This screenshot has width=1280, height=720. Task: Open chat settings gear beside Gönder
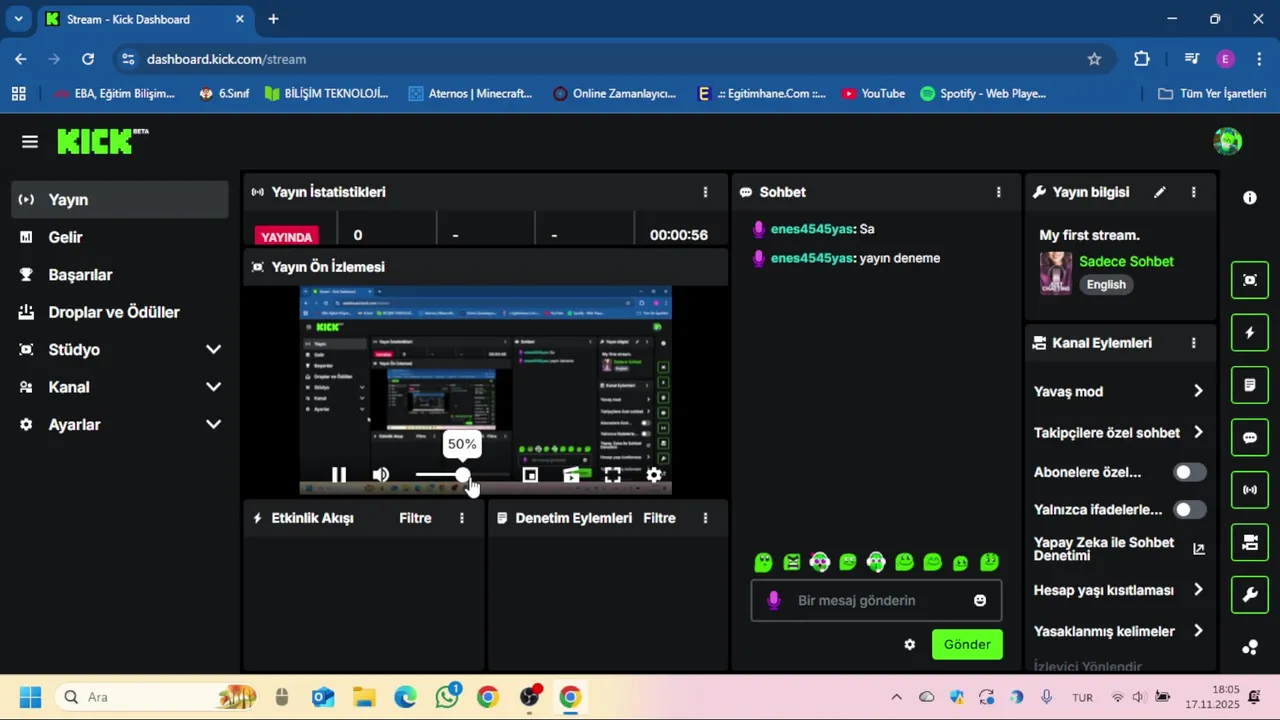tap(909, 644)
